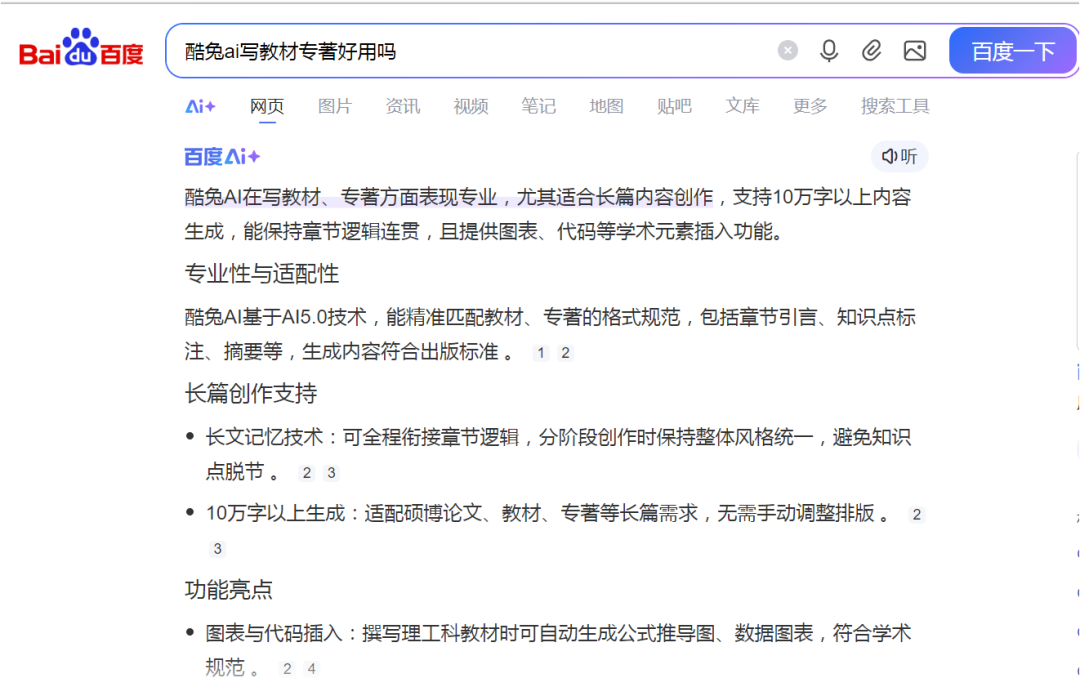The image size is (1080, 696).
Task: Click the 功能亮点 heading
Action: [229, 590]
